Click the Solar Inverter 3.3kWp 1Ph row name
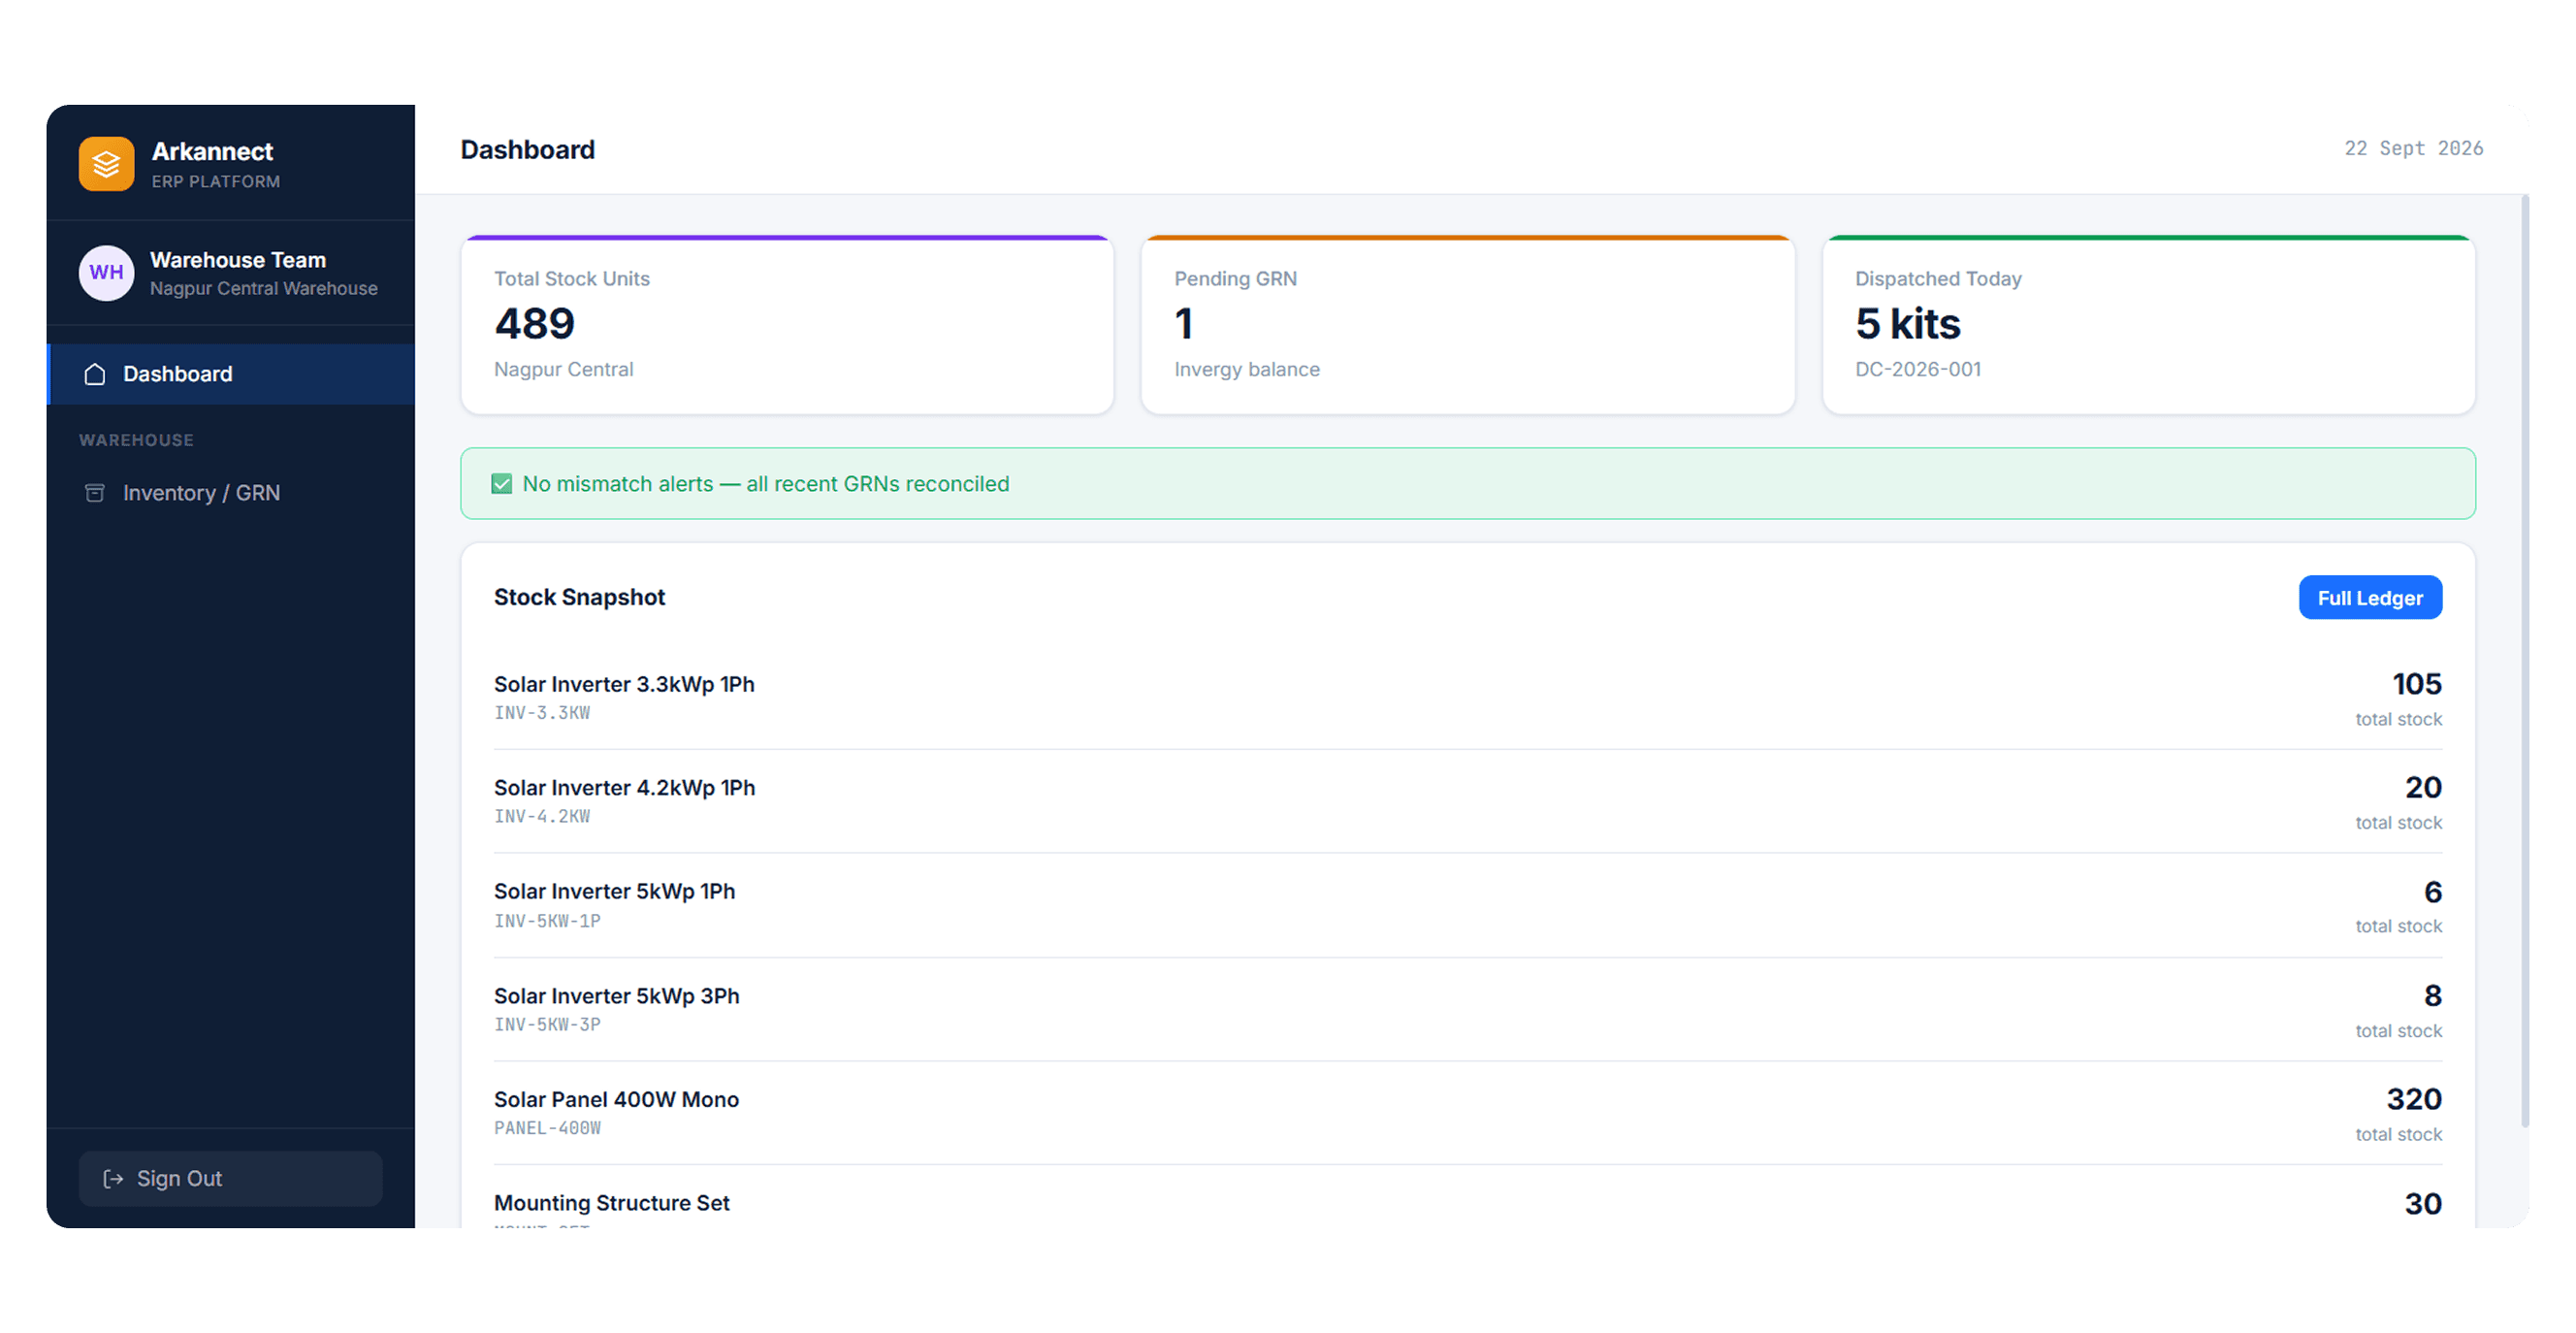The width and height of the screenshot is (2576, 1333). [x=624, y=684]
